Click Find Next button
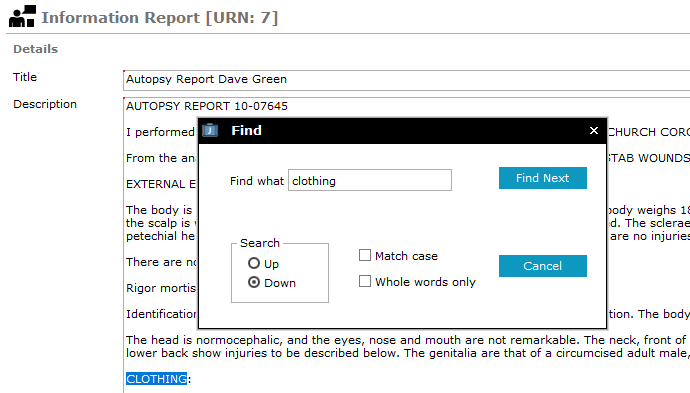This screenshot has height=393, width=690. click(x=543, y=178)
